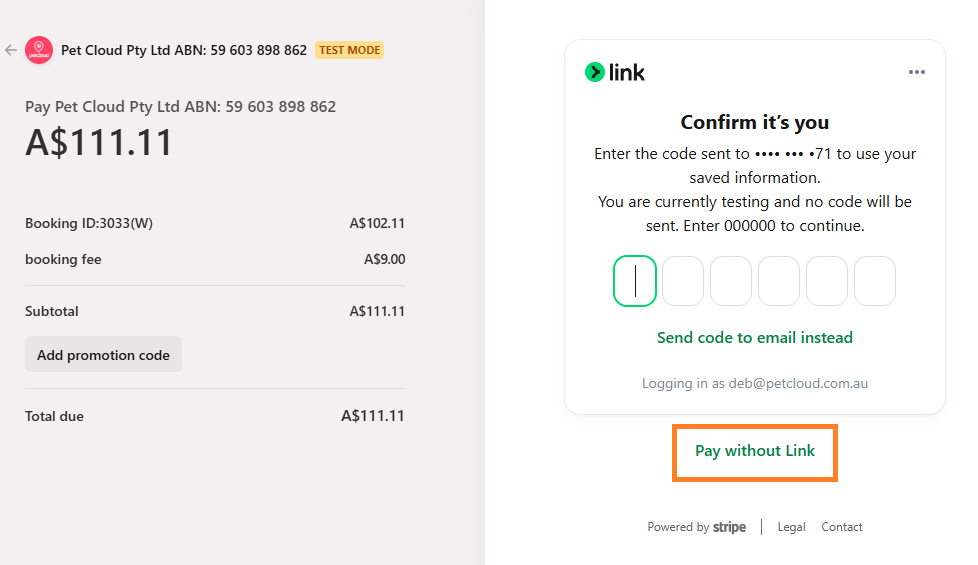Select the fourth code digit box

[x=779, y=281]
